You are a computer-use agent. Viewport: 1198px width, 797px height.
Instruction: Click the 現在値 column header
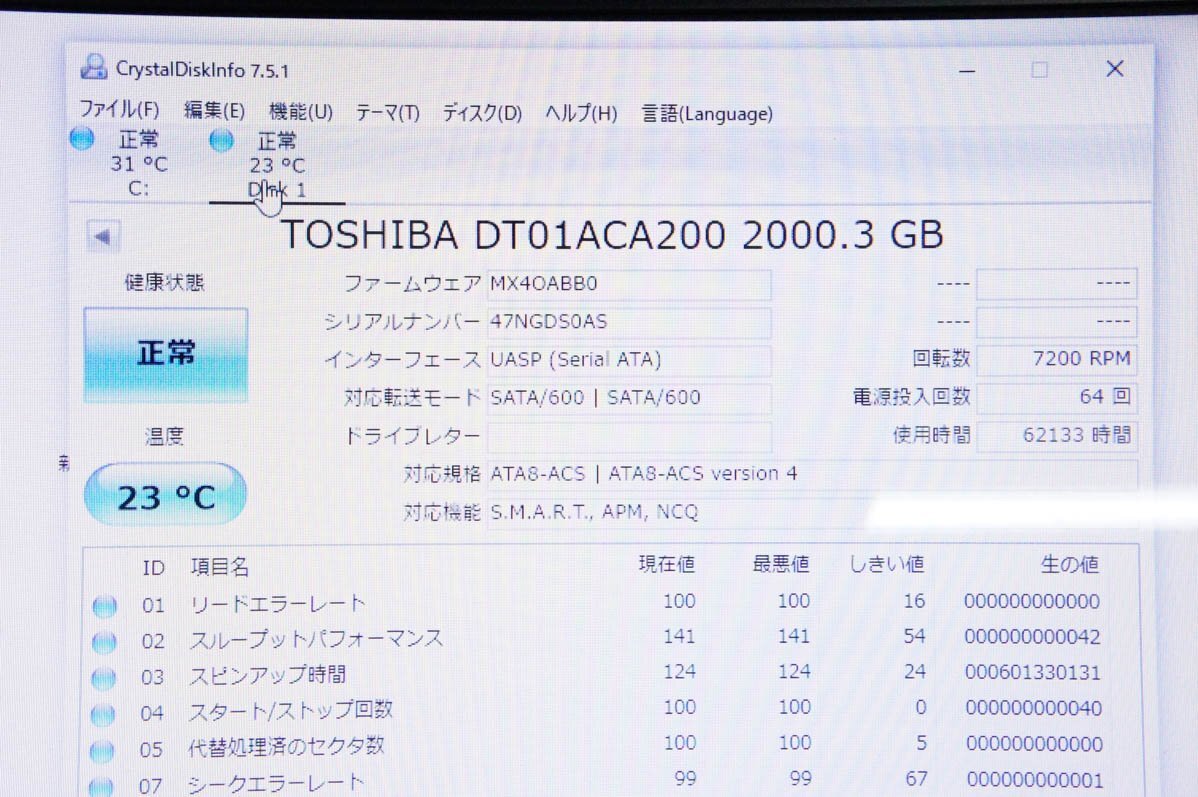point(667,565)
